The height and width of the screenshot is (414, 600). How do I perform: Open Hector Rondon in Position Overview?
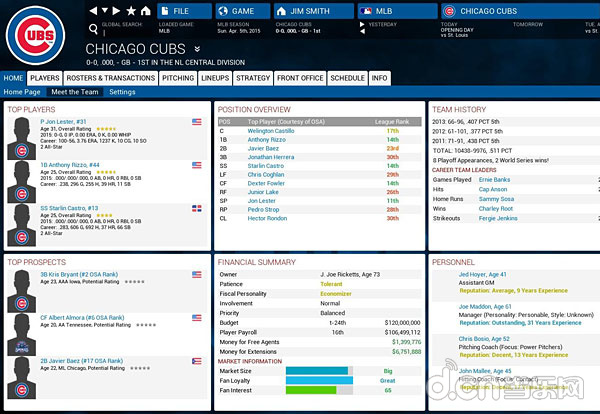pyautogui.click(x=267, y=218)
